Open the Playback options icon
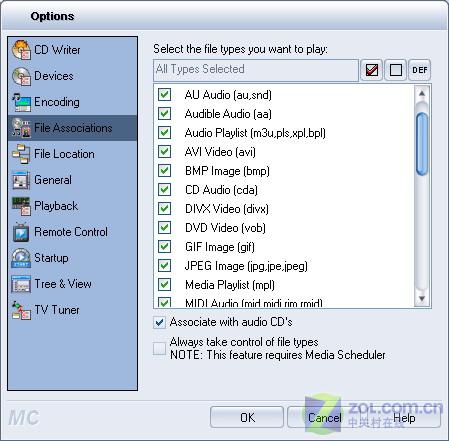 (x=21, y=206)
